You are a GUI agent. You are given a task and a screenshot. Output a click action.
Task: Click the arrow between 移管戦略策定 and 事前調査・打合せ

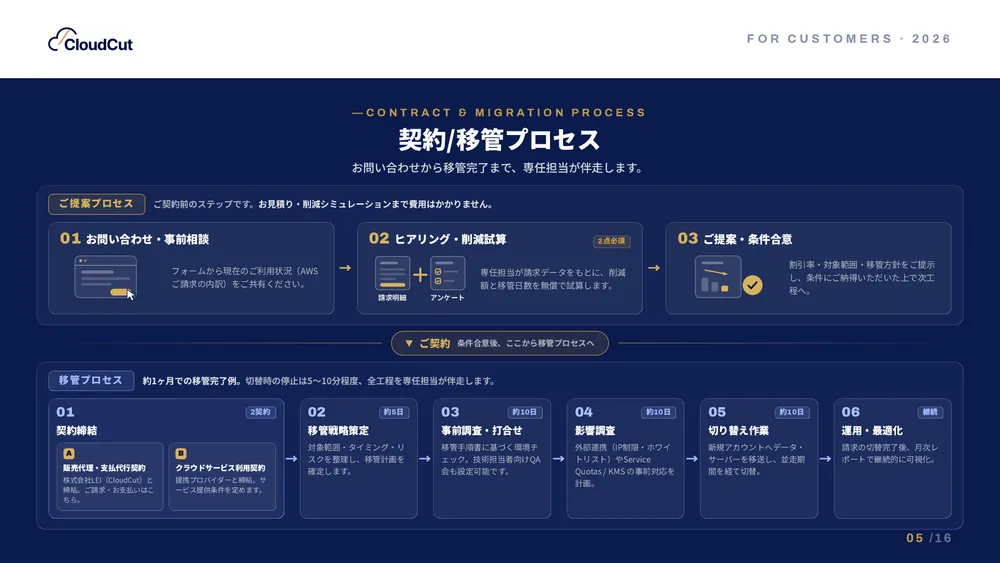click(x=425, y=458)
